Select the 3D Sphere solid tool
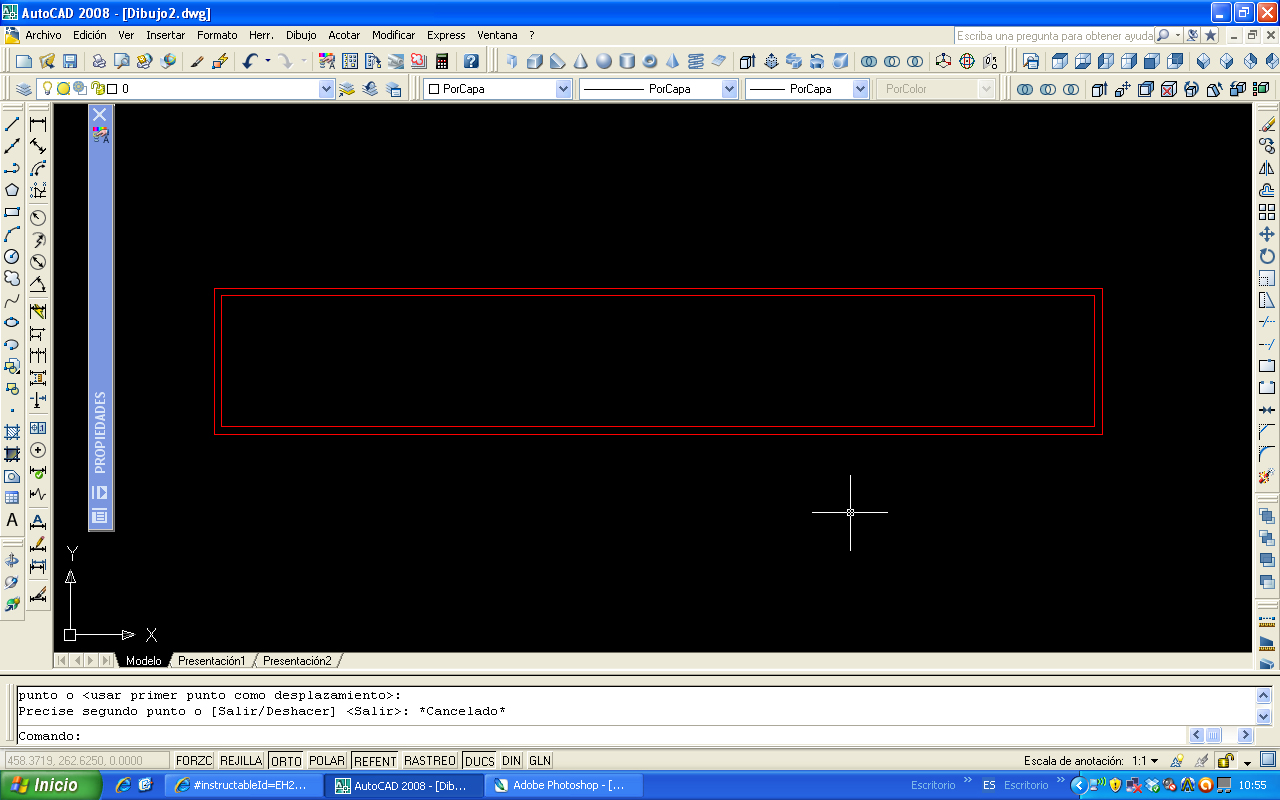The width and height of the screenshot is (1280, 800). [x=603, y=61]
